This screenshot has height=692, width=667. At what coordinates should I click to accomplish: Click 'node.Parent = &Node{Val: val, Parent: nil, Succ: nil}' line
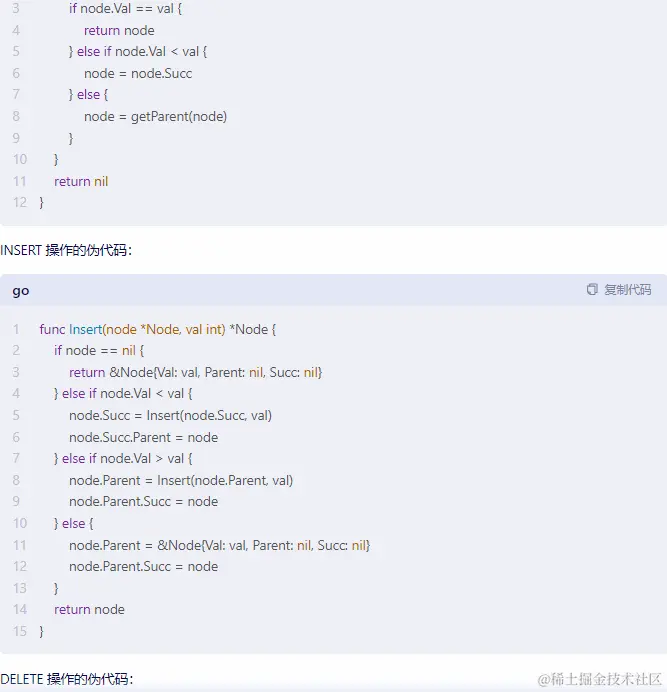pyautogui.click(x=219, y=545)
